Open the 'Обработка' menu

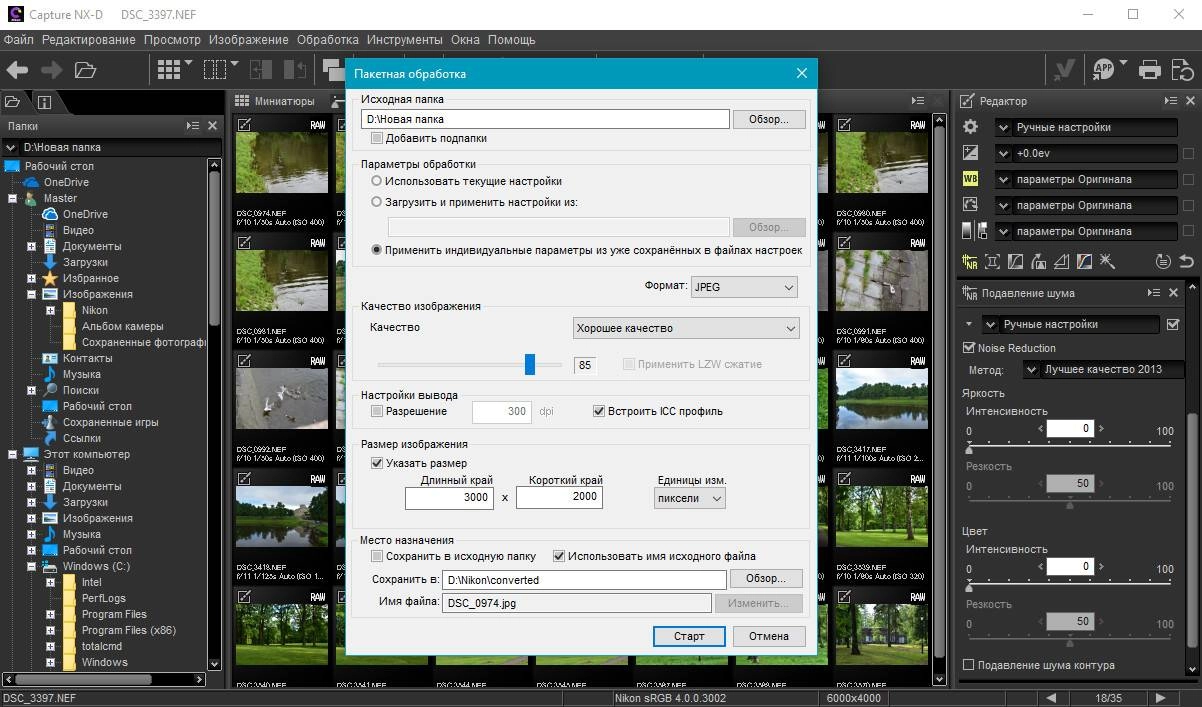tap(327, 40)
